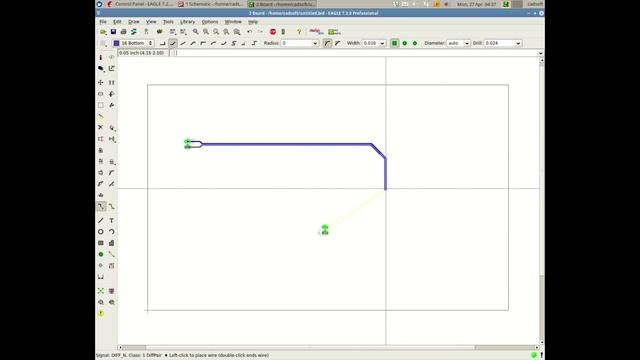Select the Arc tool
This screenshot has width=640, height=360.
(x=111, y=232)
